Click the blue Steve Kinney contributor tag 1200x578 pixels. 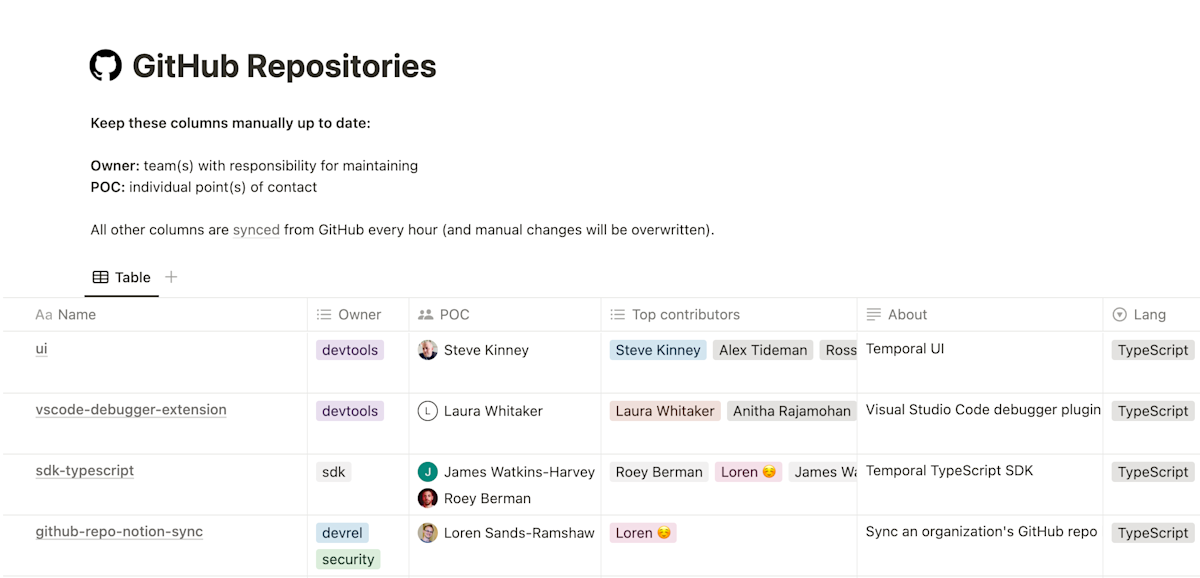658,350
